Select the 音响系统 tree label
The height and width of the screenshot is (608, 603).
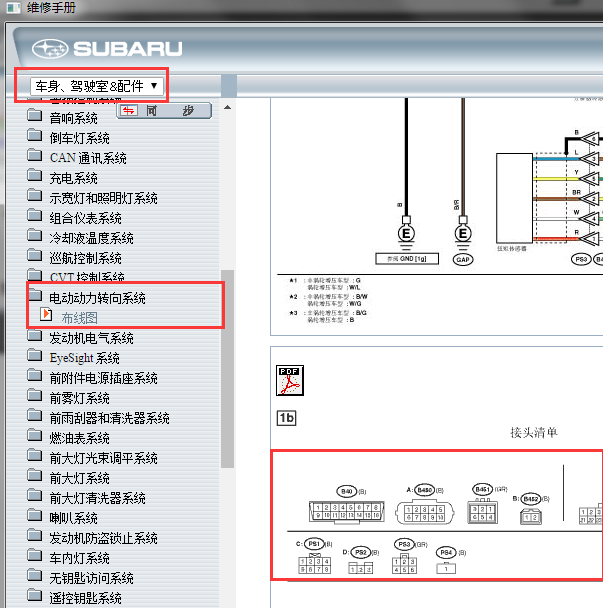[x=74, y=118]
